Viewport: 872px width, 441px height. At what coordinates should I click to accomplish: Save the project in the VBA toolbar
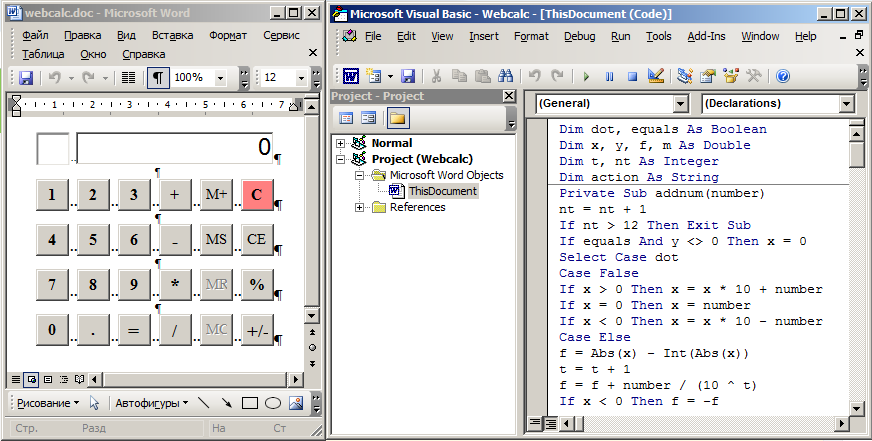pyautogui.click(x=408, y=76)
